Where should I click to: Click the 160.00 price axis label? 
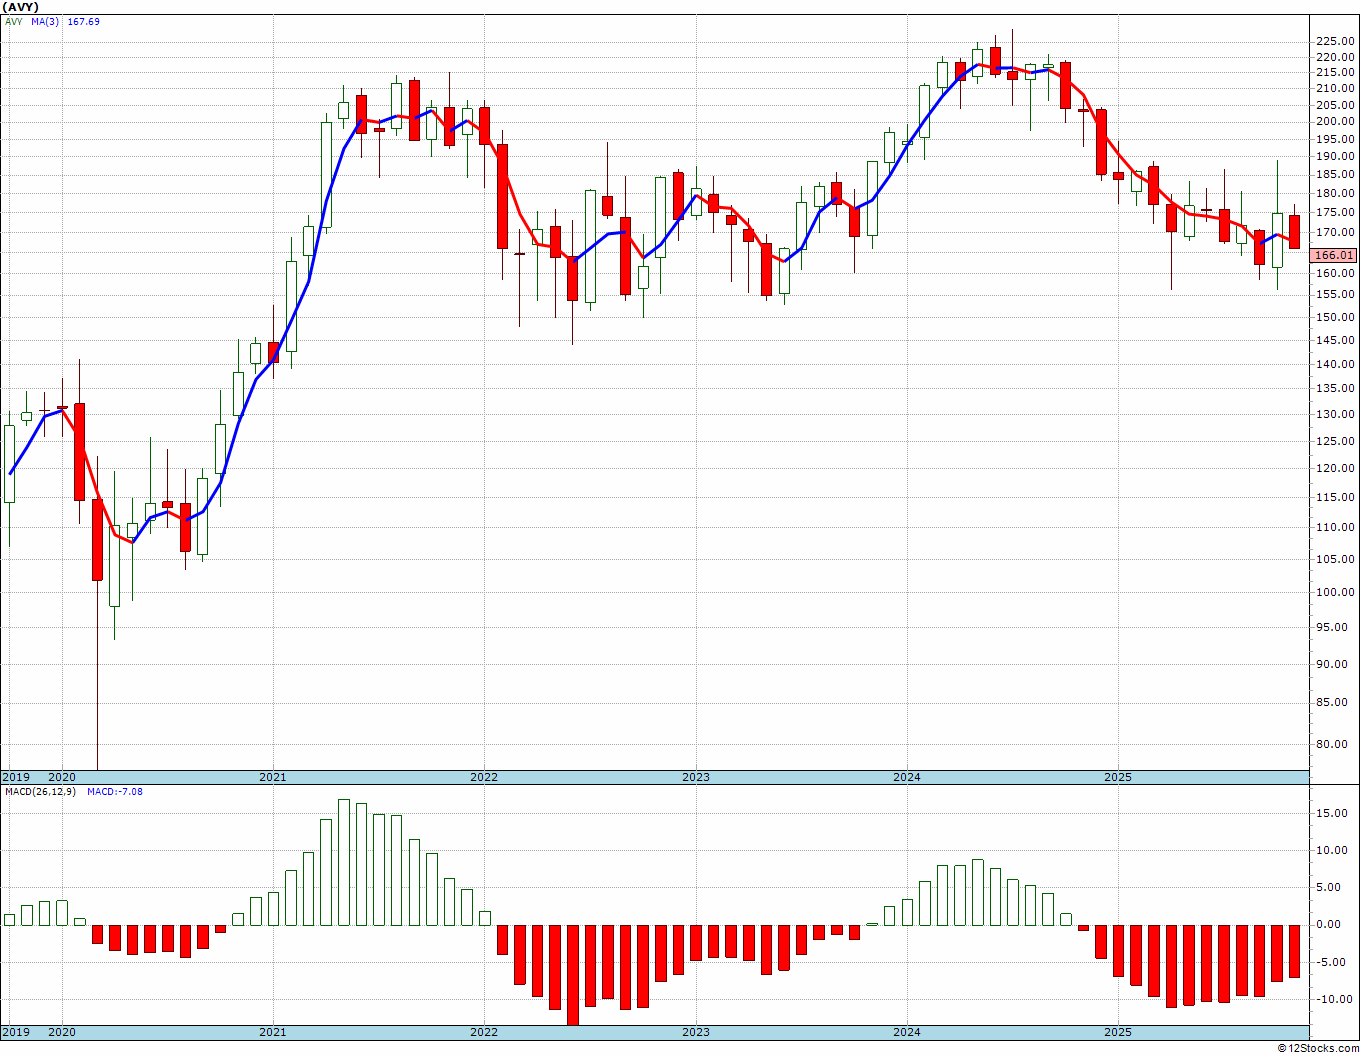1336,273
